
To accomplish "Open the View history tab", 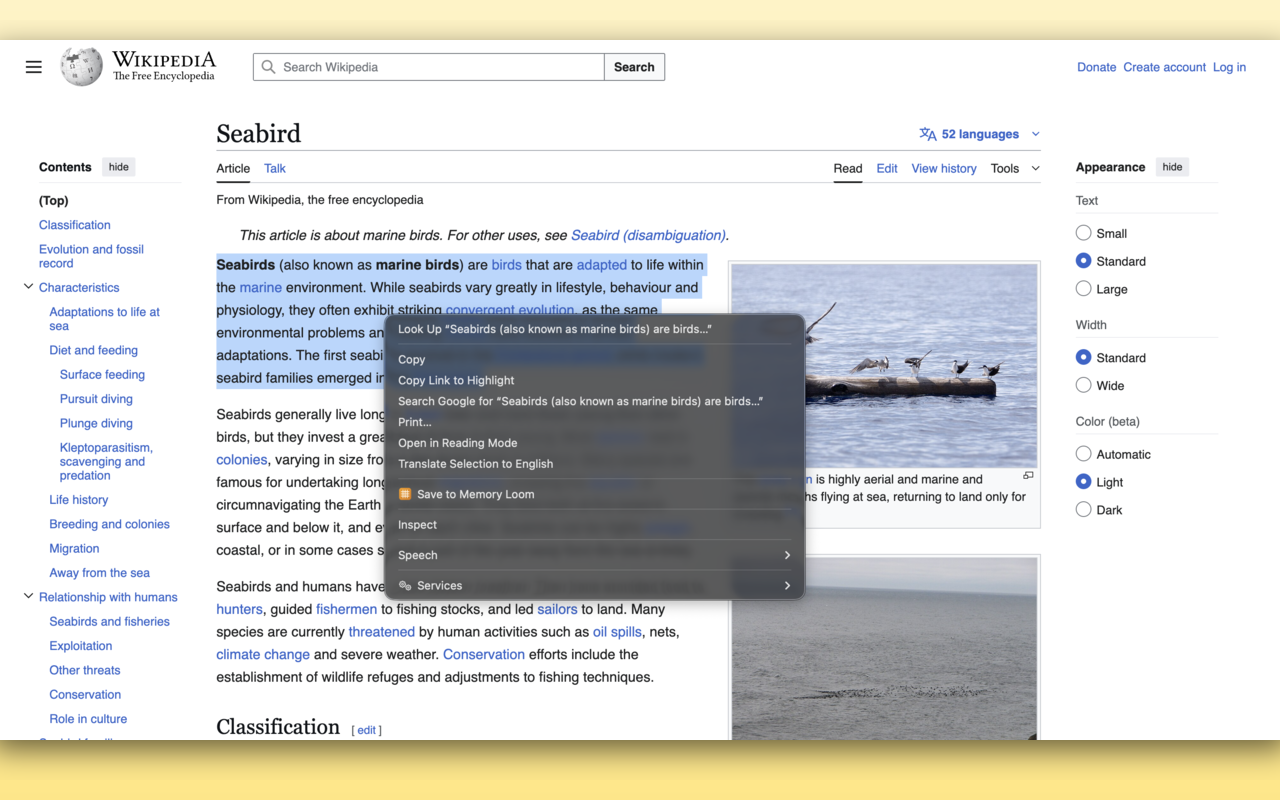I will [944, 168].
